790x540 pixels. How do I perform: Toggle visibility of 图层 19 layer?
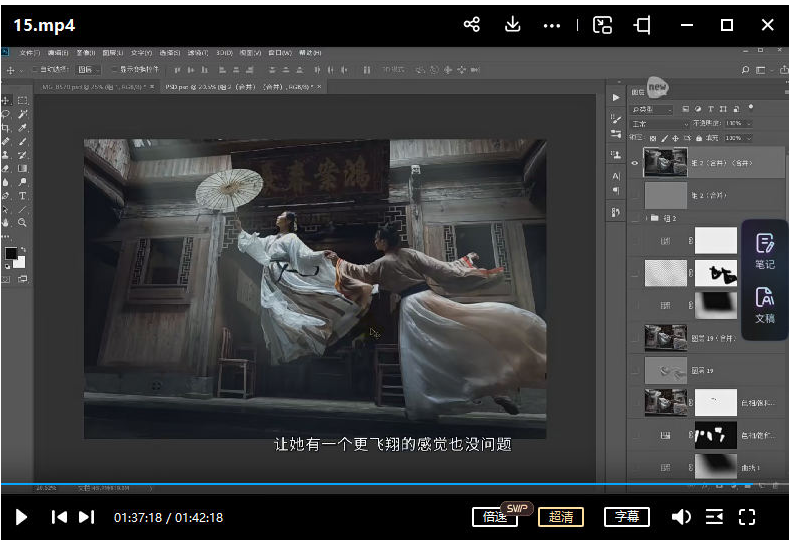tap(635, 371)
